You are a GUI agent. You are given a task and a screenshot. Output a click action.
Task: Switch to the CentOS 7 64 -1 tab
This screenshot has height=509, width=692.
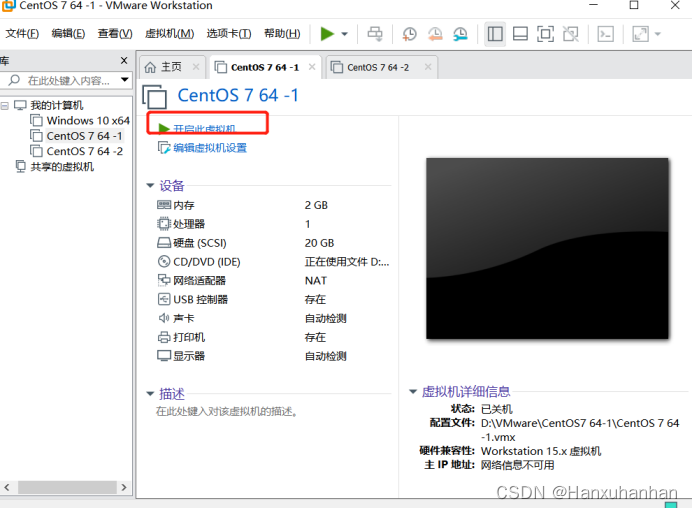264,68
